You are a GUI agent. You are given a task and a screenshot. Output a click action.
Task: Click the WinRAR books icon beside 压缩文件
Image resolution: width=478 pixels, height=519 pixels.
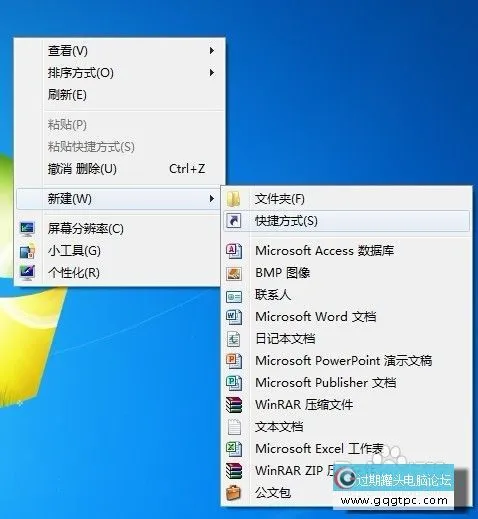[x=234, y=405]
